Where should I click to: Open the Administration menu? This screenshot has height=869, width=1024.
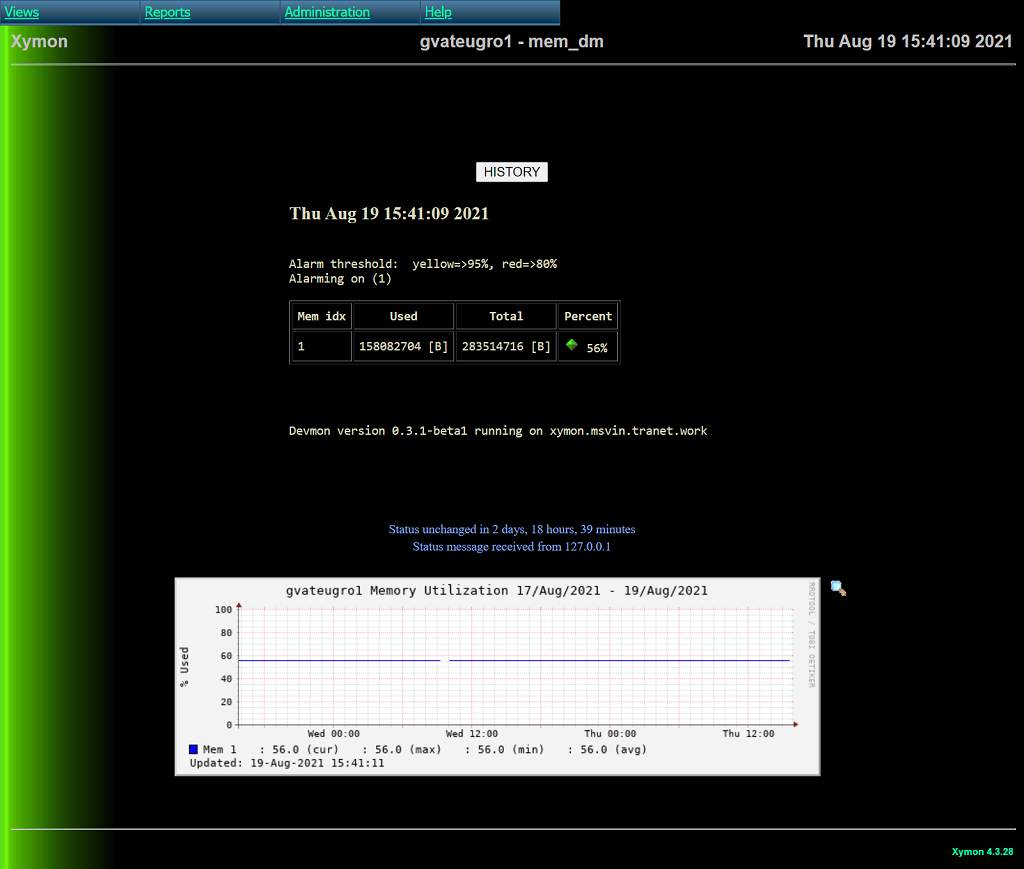tap(327, 12)
